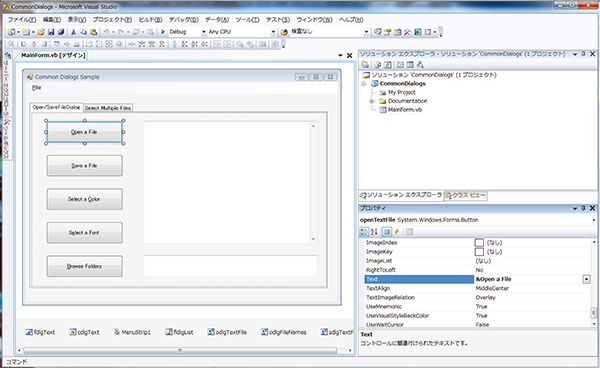Click the green Start Page toolbar icon
The height and width of the screenshot is (368, 600).
[417, 32]
